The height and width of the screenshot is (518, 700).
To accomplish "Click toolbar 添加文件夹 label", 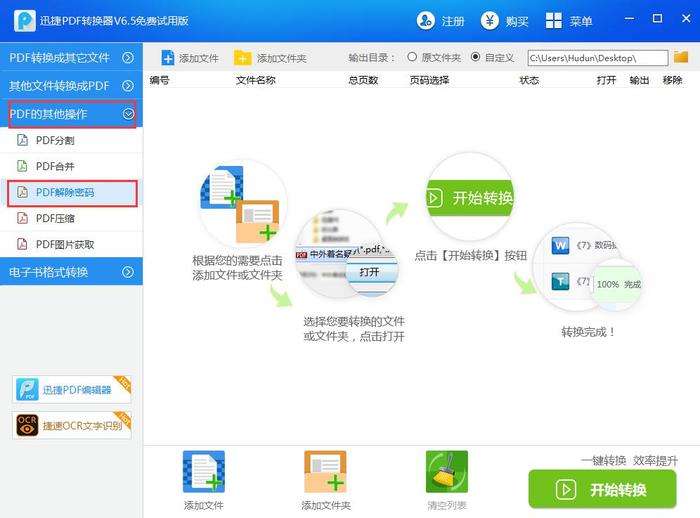I will [282, 58].
